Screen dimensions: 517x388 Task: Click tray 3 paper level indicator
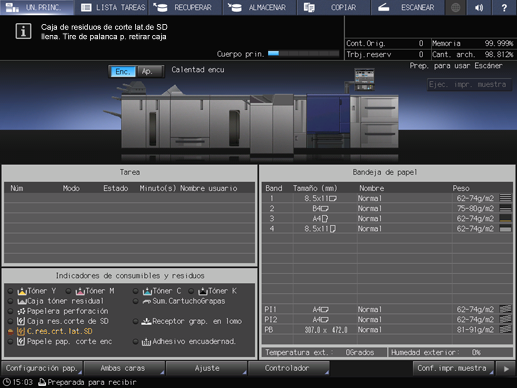(x=505, y=218)
